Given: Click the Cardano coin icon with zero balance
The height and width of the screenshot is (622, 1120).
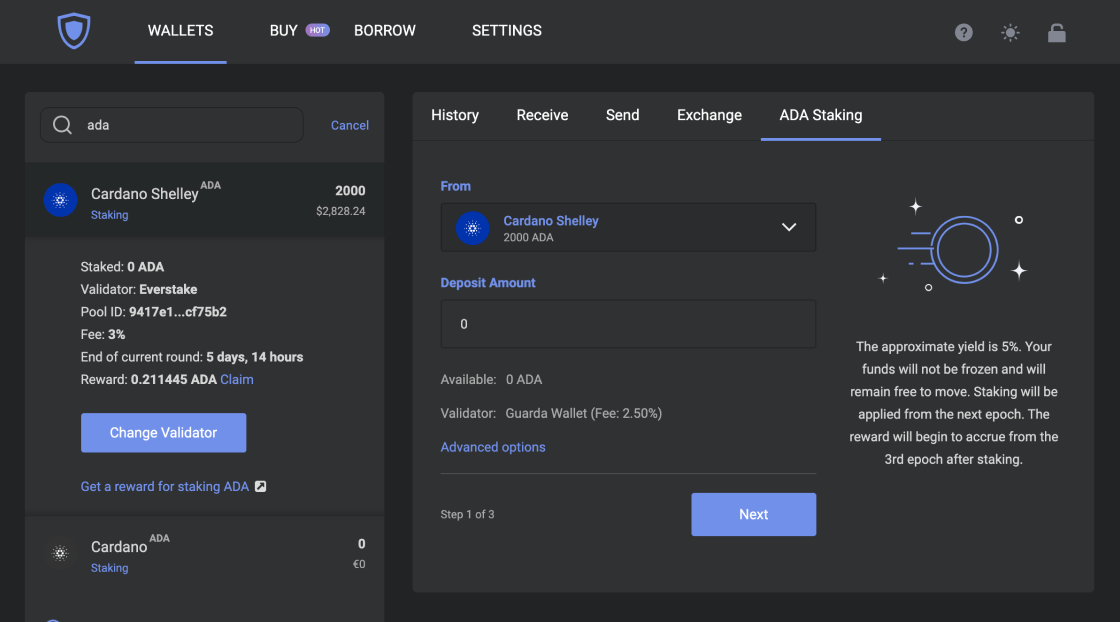Looking at the screenshot, I should pyautogui.click(x=61, y=553).
